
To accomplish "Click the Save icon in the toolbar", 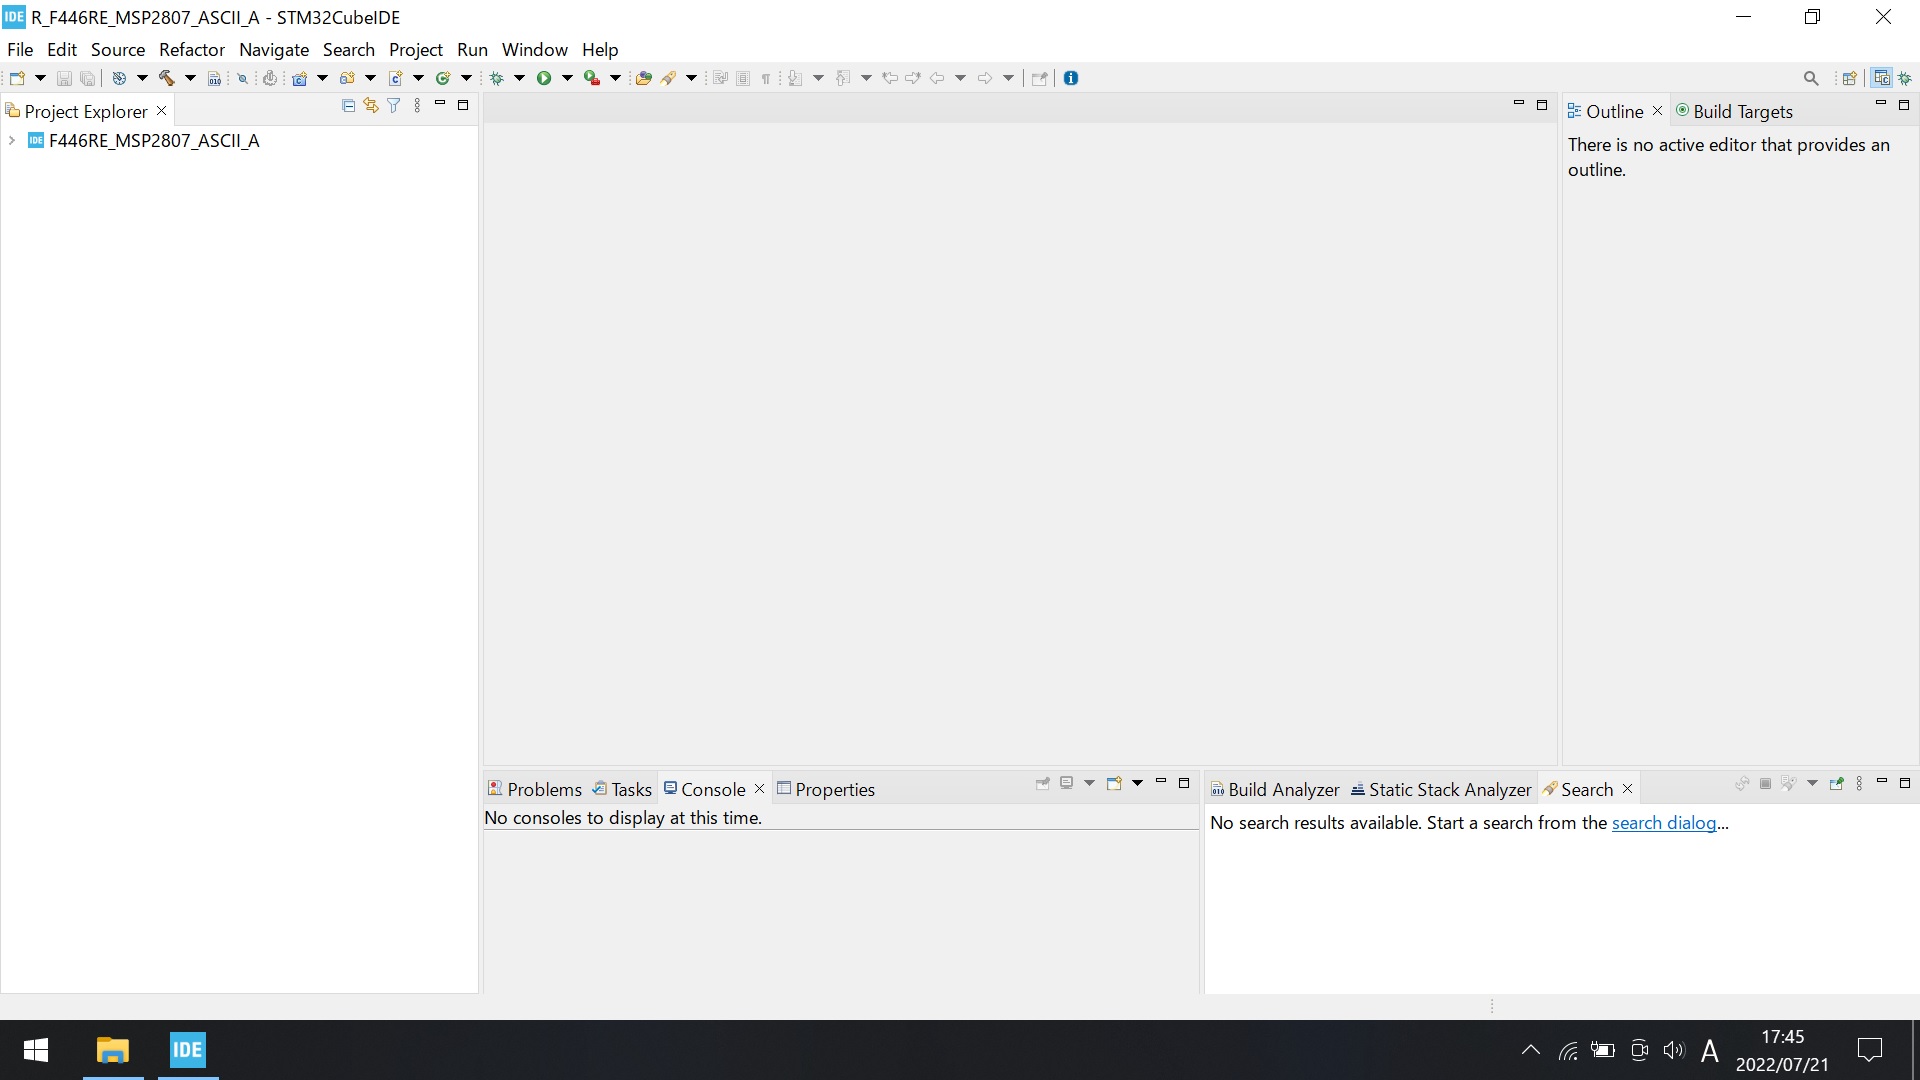I will pos(62,78).
